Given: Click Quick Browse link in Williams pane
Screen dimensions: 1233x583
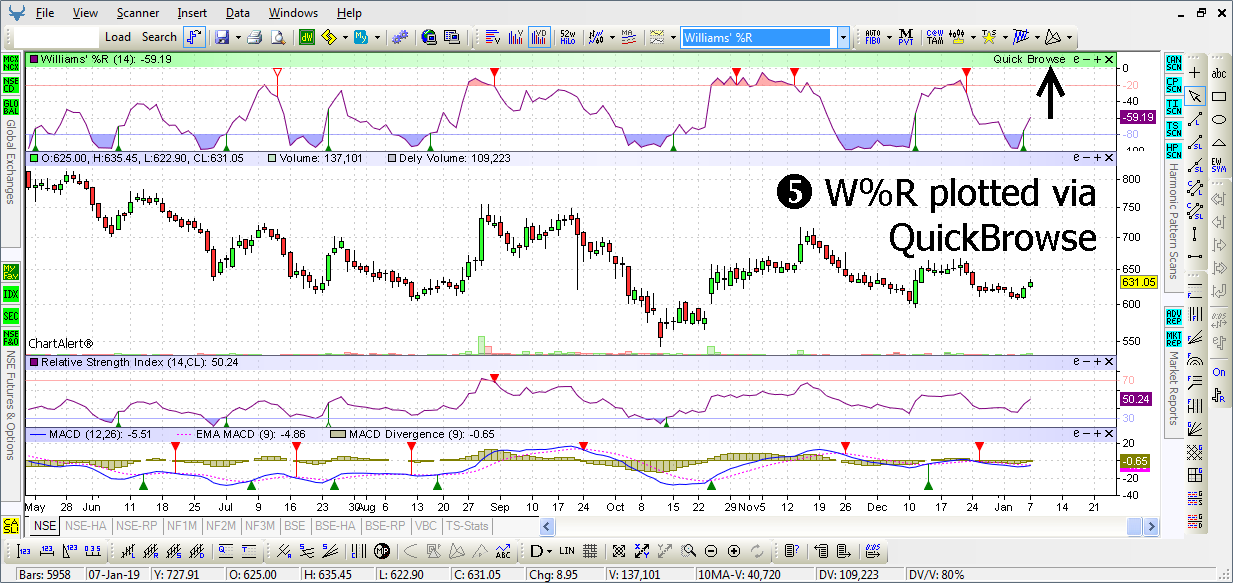Looking at the screenshot, I should coord(1029,59).
